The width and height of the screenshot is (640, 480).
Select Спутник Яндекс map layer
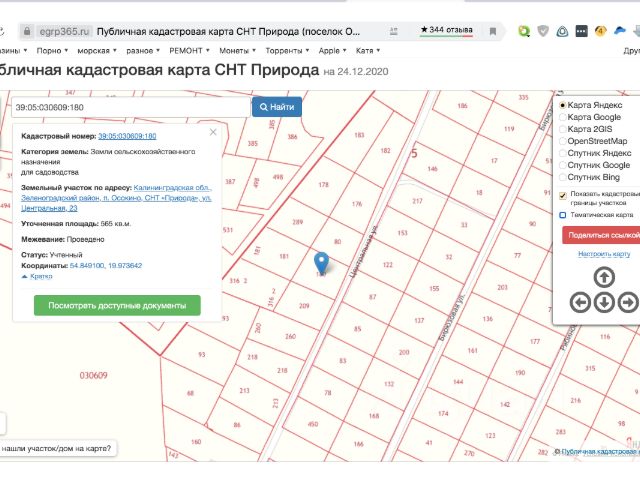pos(563,153)
